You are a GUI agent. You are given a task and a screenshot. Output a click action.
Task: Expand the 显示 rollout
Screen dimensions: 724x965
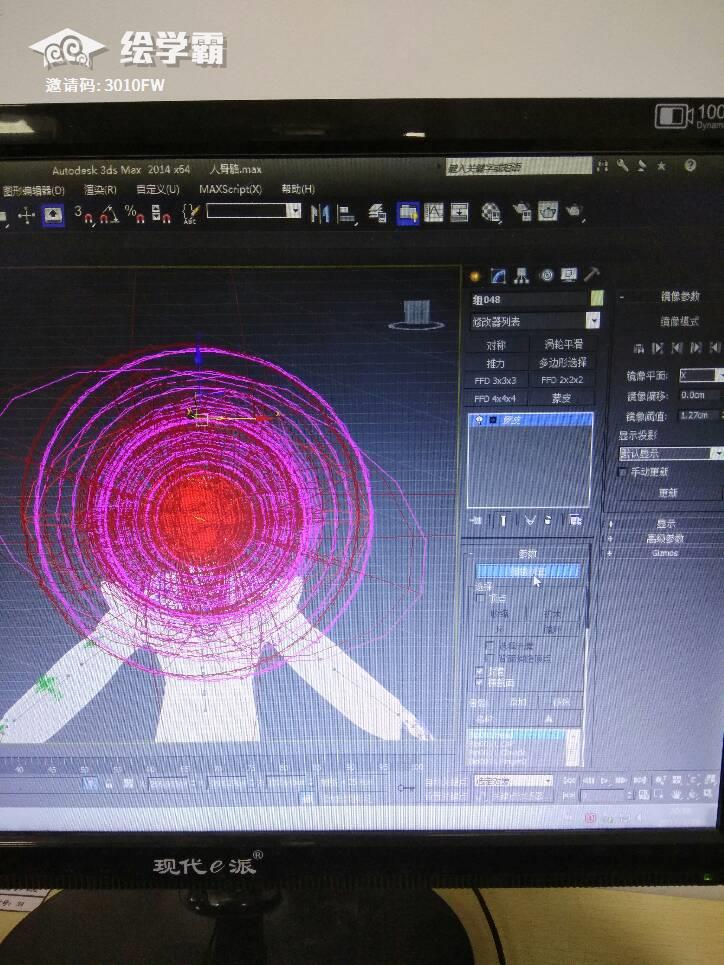pyautogui.click(x=665, y=524)
